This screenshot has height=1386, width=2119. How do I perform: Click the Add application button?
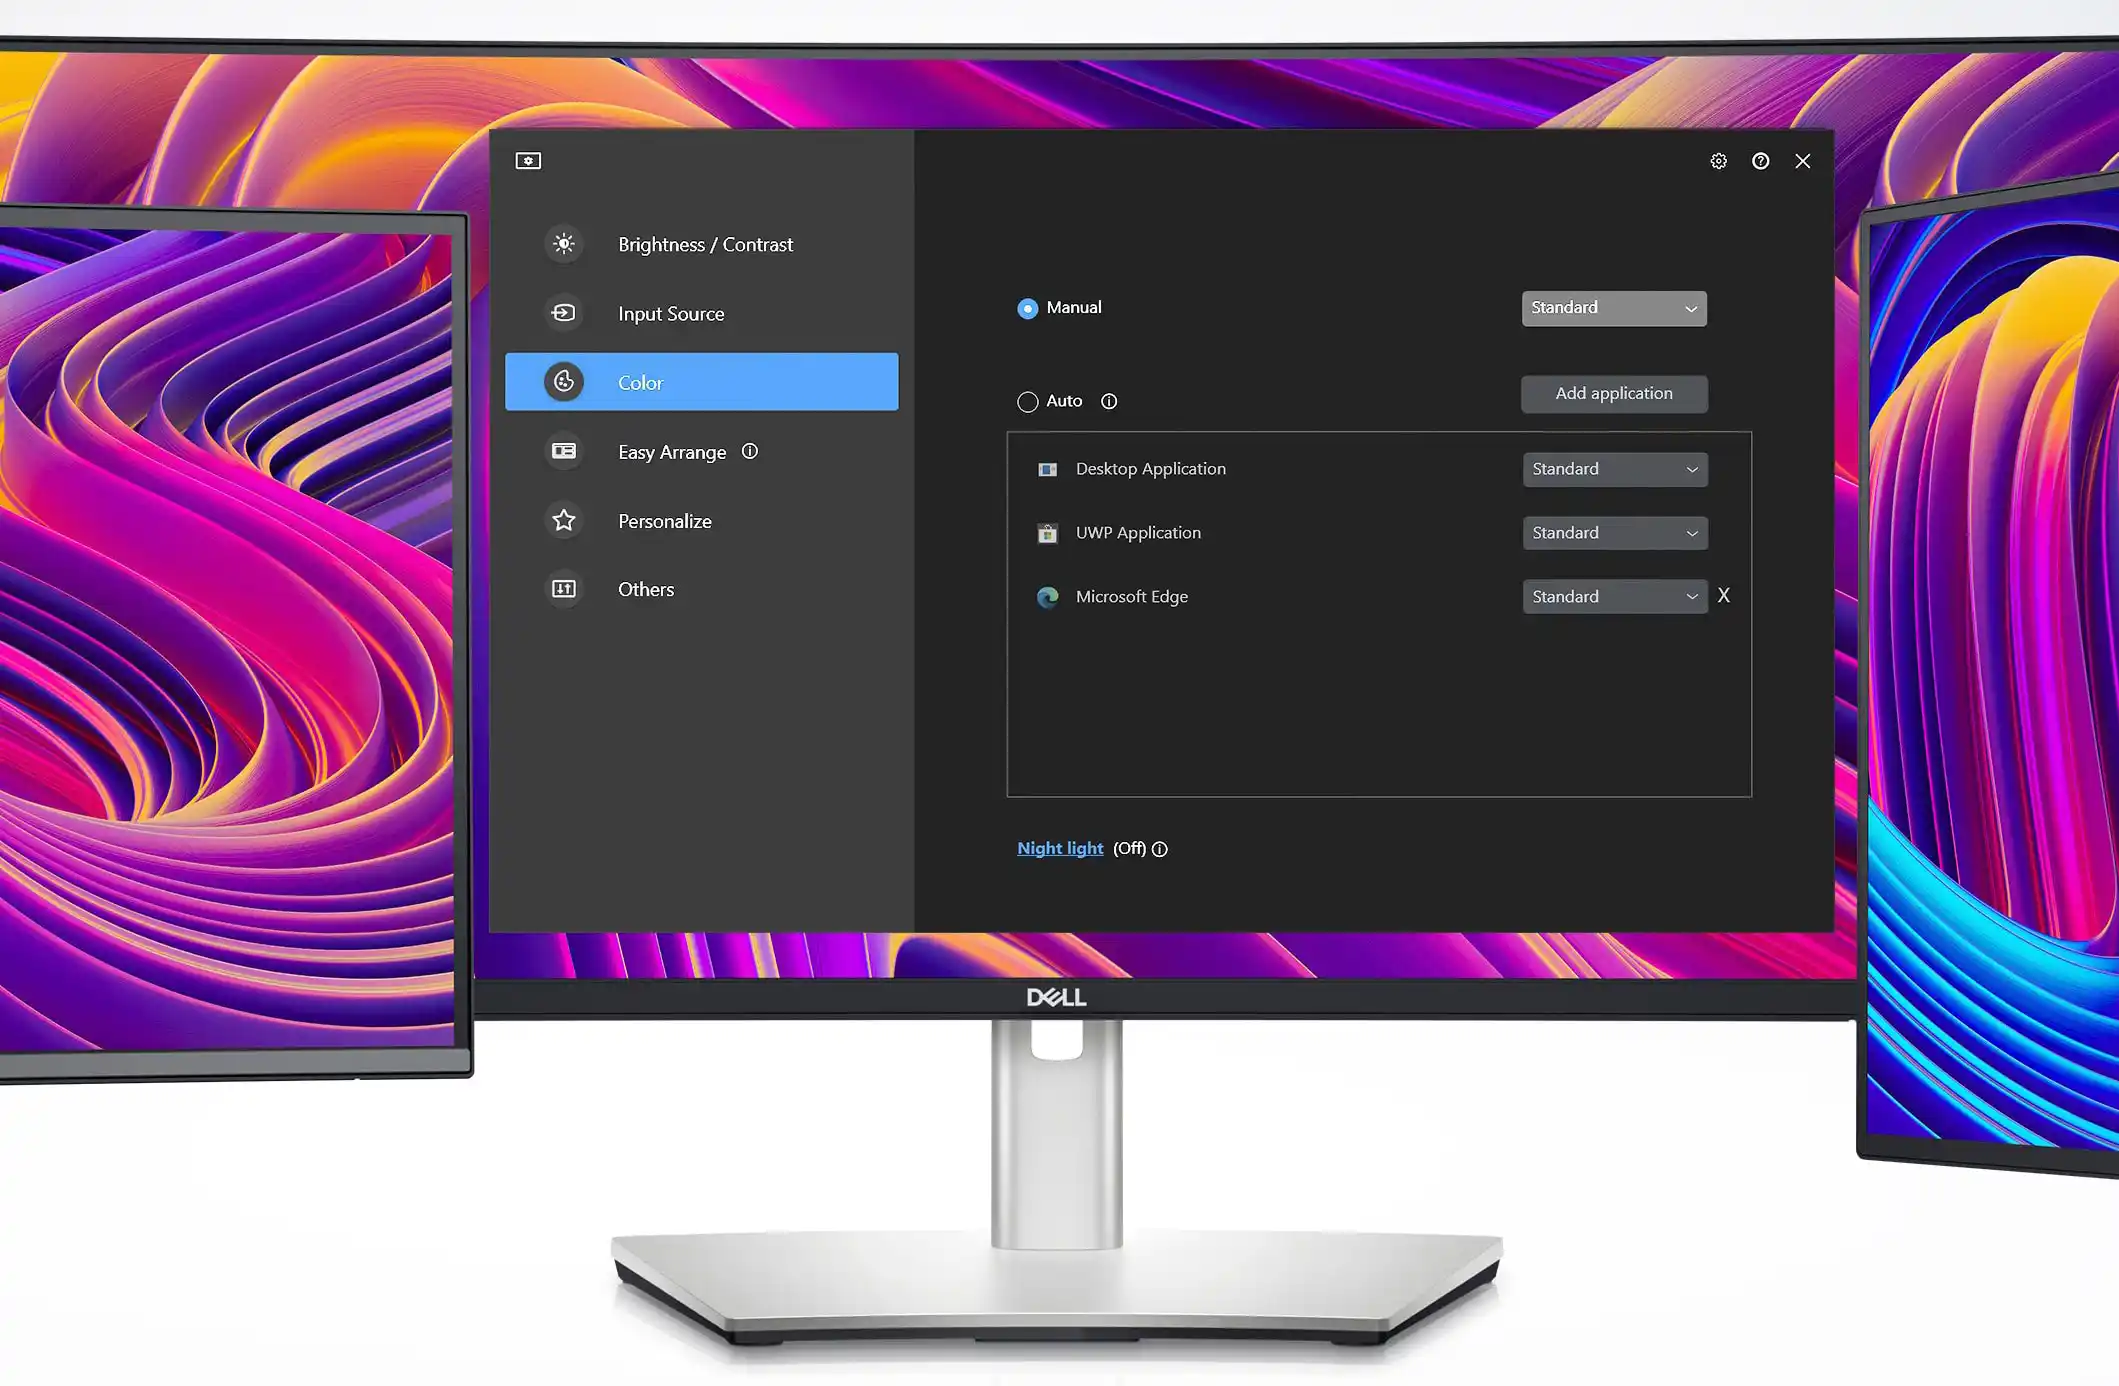coord(1613,393)
